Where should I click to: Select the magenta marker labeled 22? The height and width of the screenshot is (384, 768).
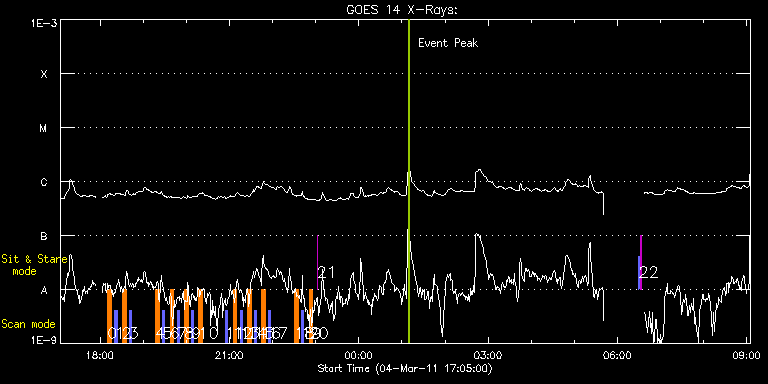point(641,263)
